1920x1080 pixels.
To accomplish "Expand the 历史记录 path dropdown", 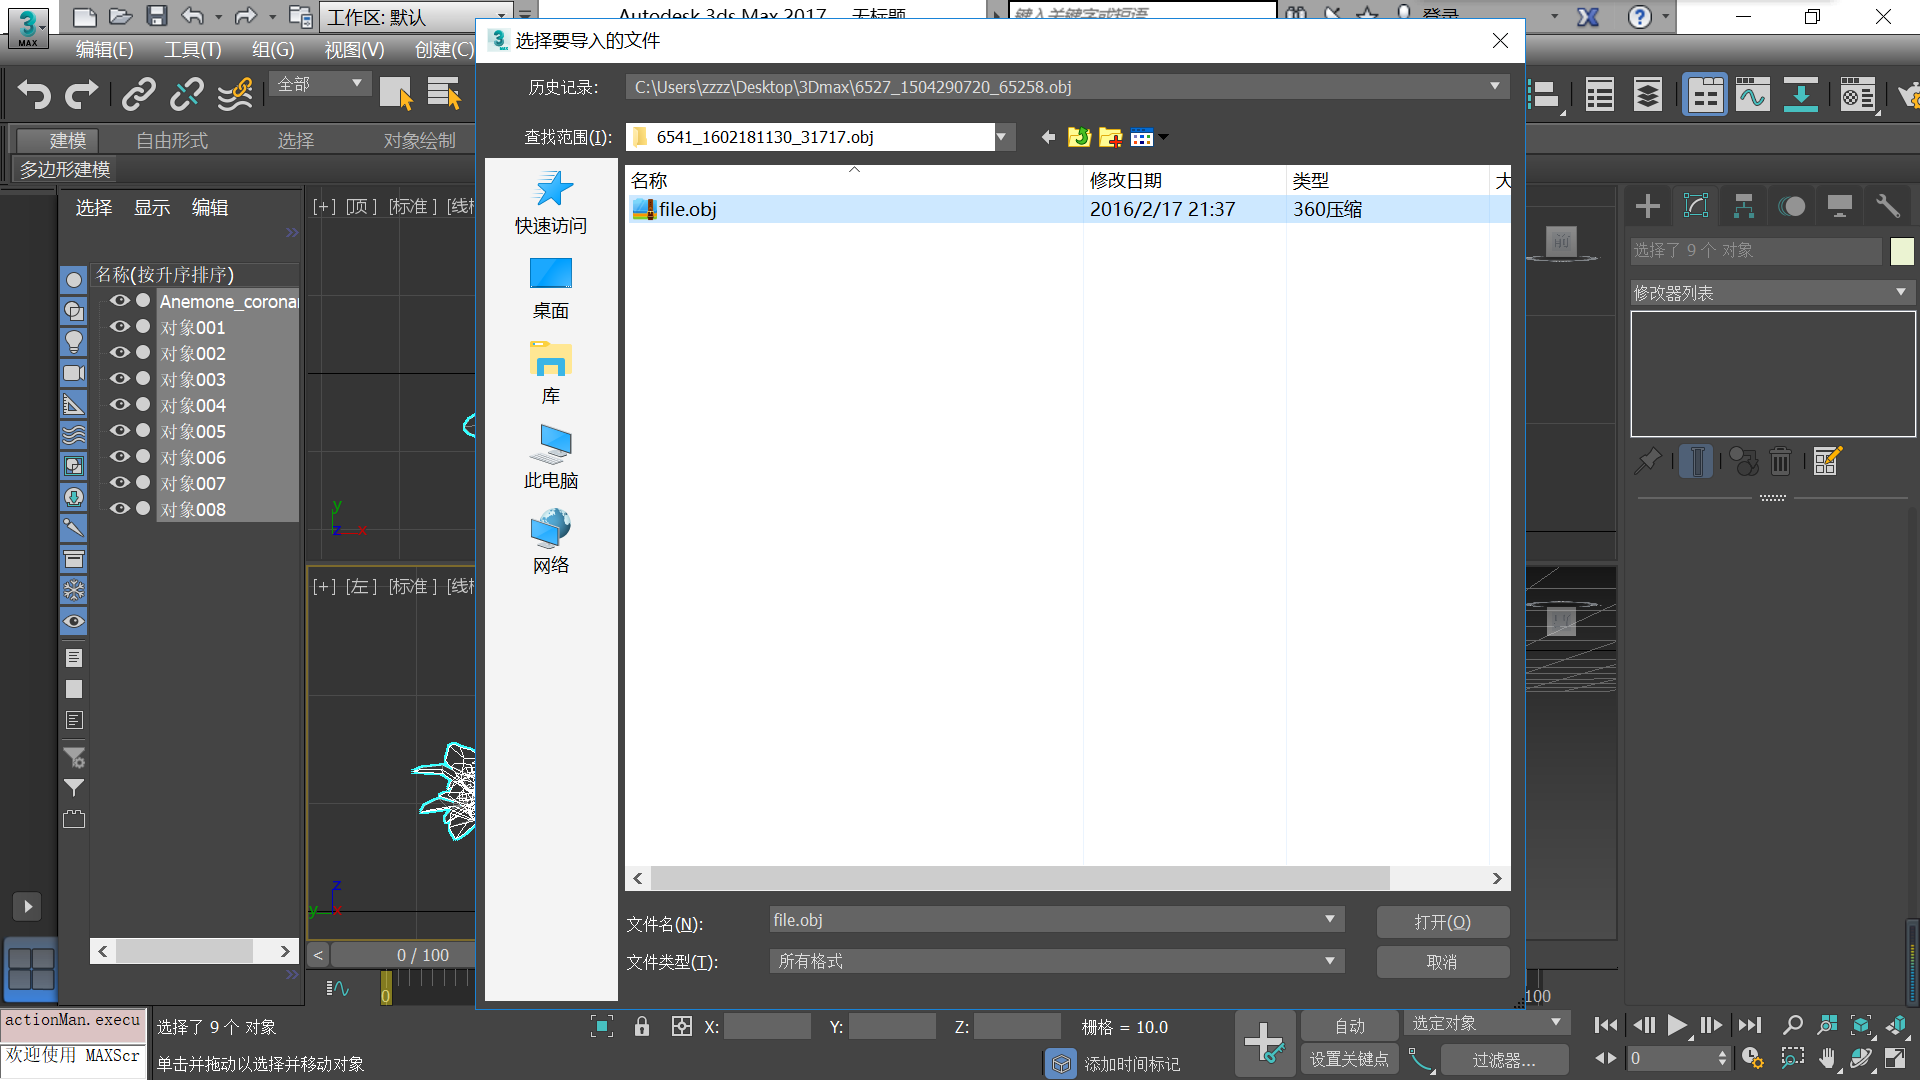I will [1494, 87].
